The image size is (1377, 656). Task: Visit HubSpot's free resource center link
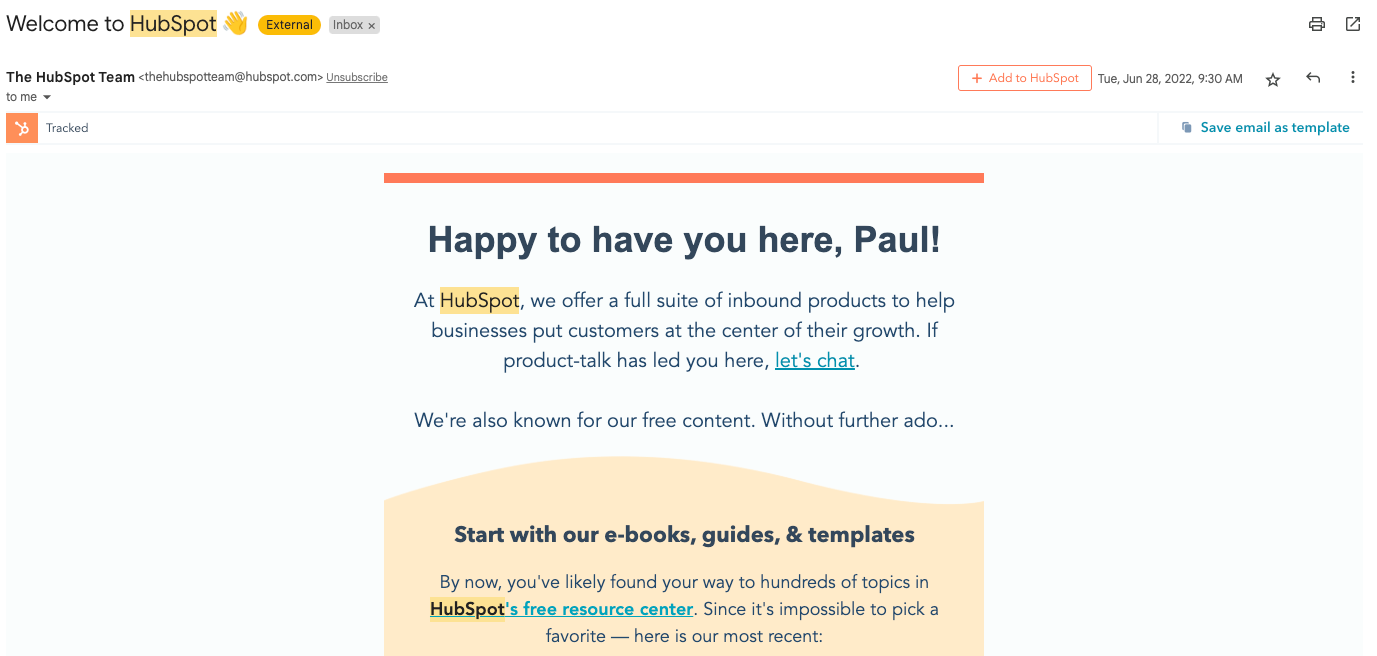560,609
